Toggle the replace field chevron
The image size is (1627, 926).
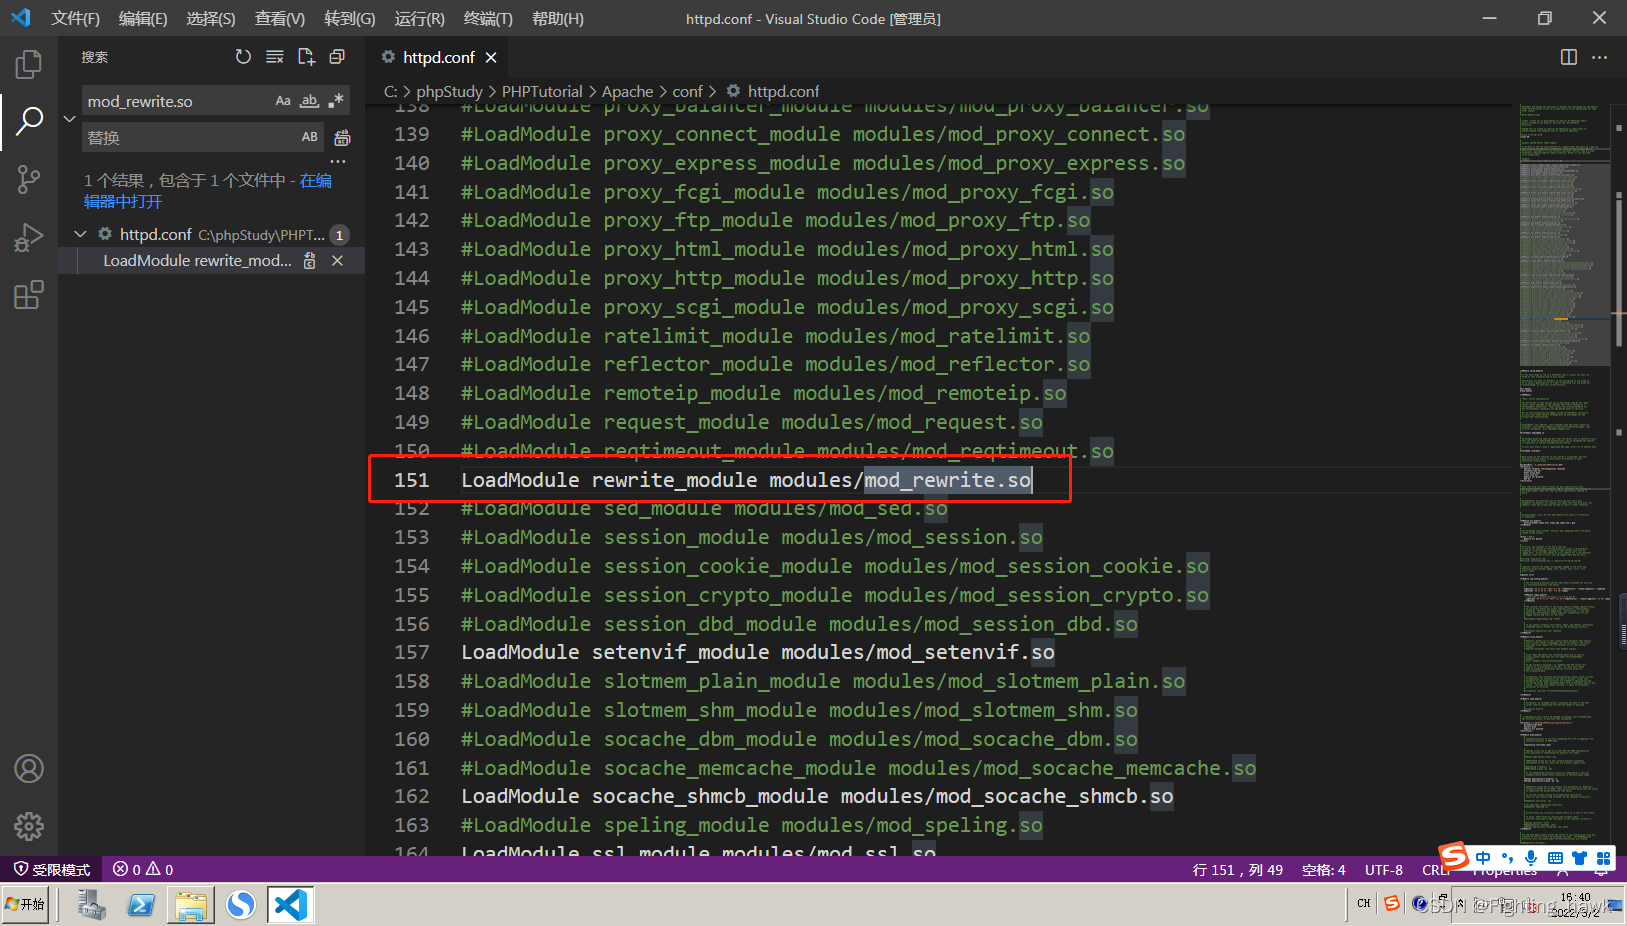pos(69,118)
